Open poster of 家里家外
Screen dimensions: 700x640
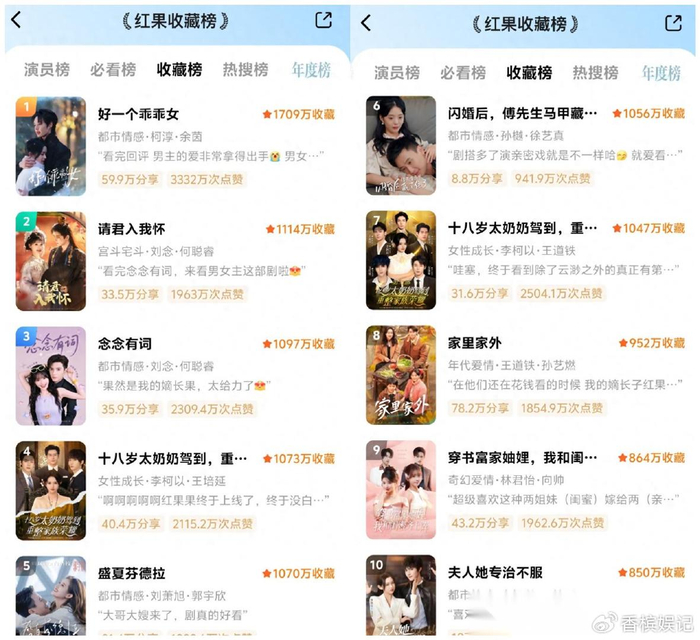point(401,375)
